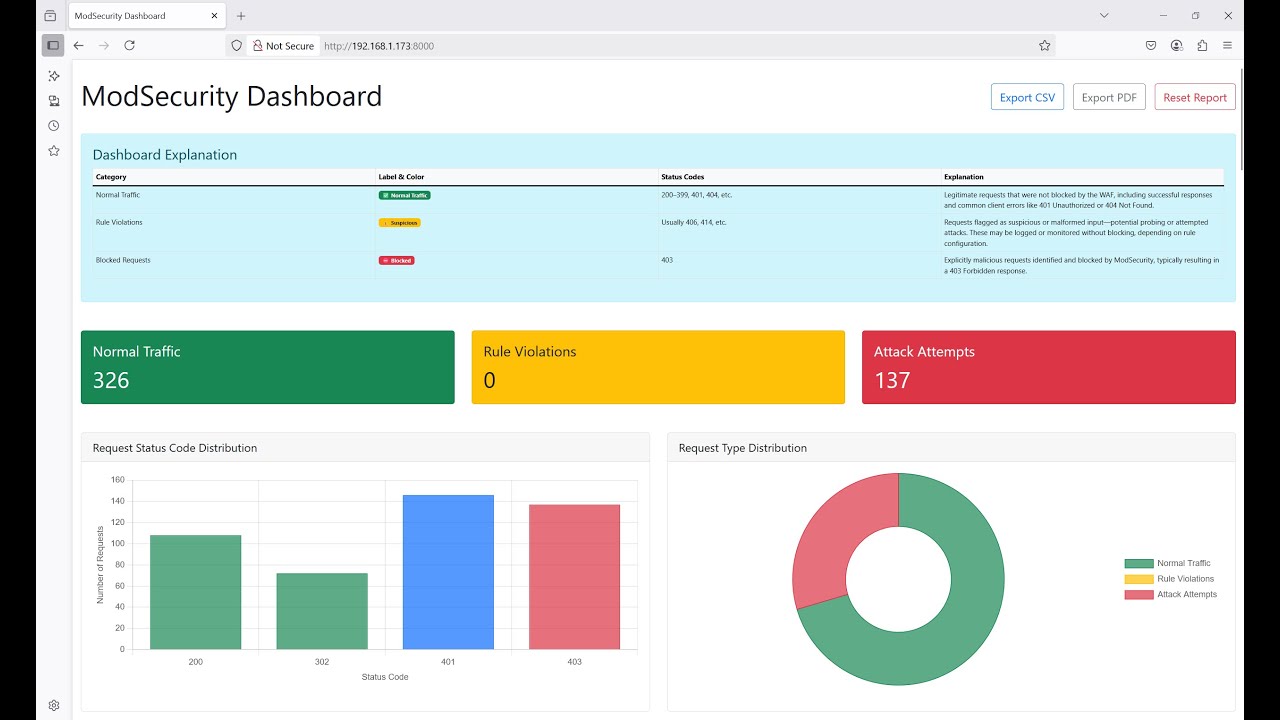Open the Firefox application menu

[x=1227, y=45]
